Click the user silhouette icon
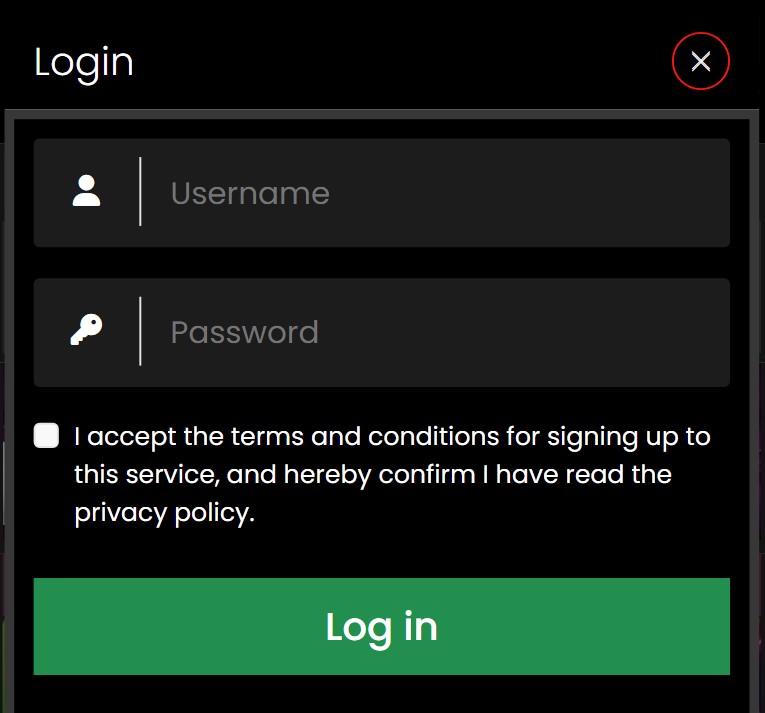The image size is (765, 713). [x=86, y=191]
